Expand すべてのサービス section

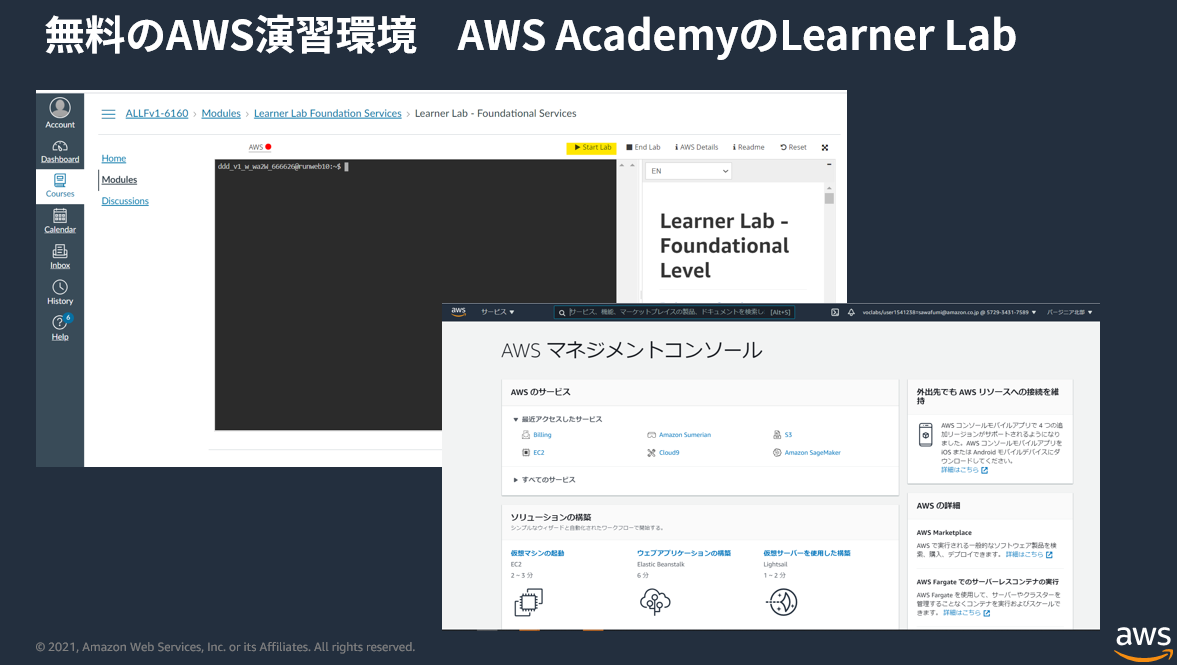point(544,480)
